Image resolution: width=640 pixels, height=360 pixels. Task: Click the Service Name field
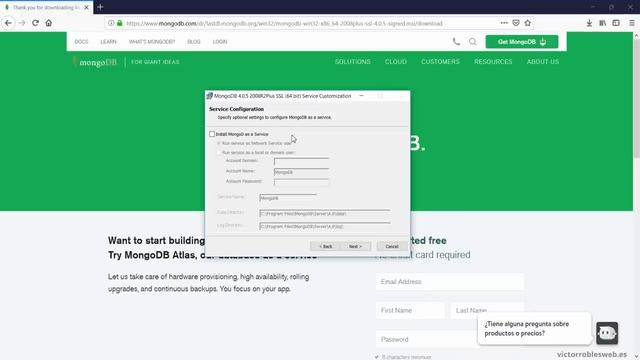tap(288, 198)
